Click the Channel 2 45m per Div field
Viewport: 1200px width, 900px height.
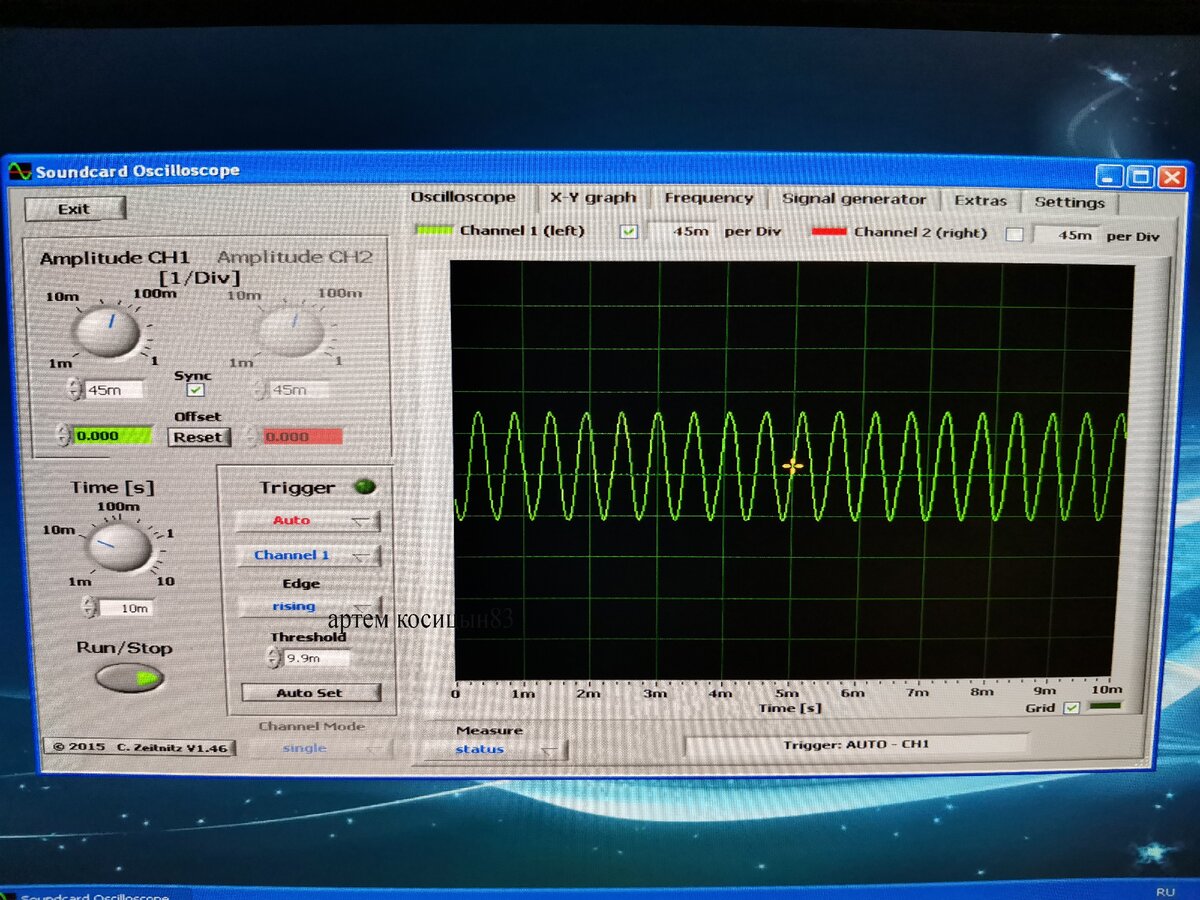tap(1066, 236)
